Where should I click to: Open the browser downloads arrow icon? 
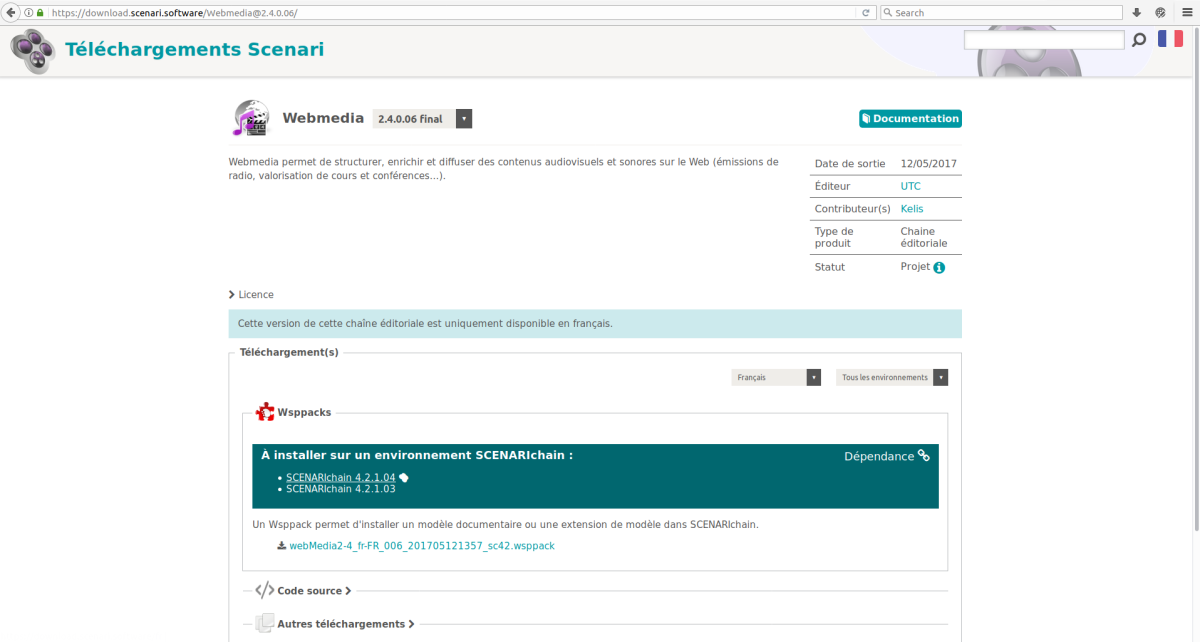tap(1137, 13)
